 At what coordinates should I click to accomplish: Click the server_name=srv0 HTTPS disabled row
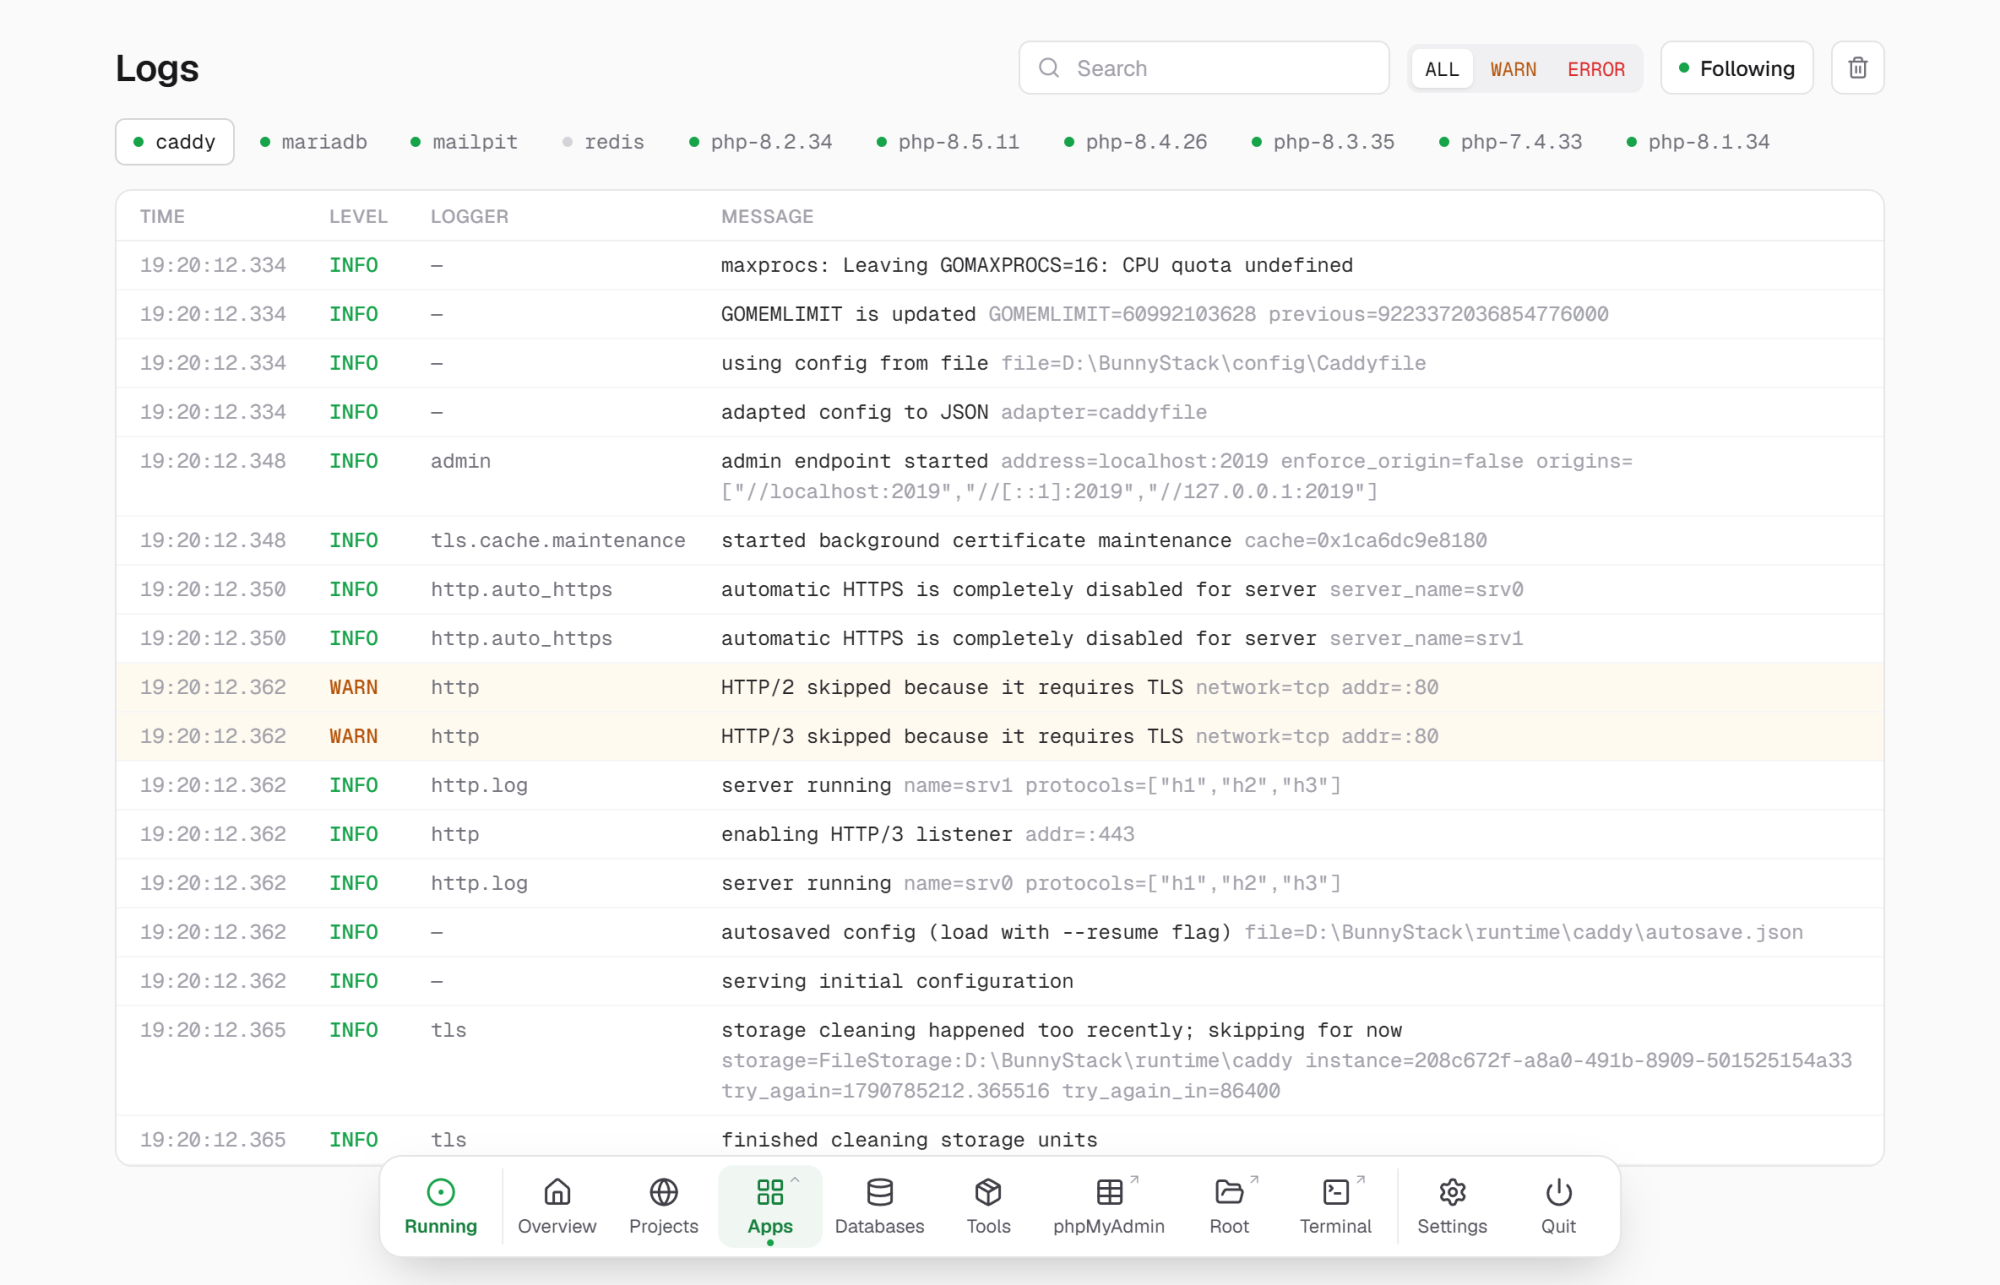pos(1000,589)
